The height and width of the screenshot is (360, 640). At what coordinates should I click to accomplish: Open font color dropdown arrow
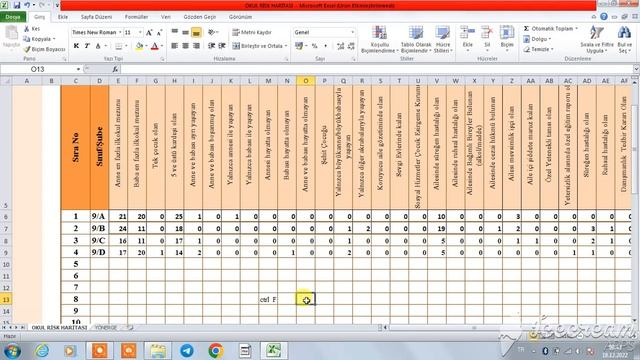(162, 46)
